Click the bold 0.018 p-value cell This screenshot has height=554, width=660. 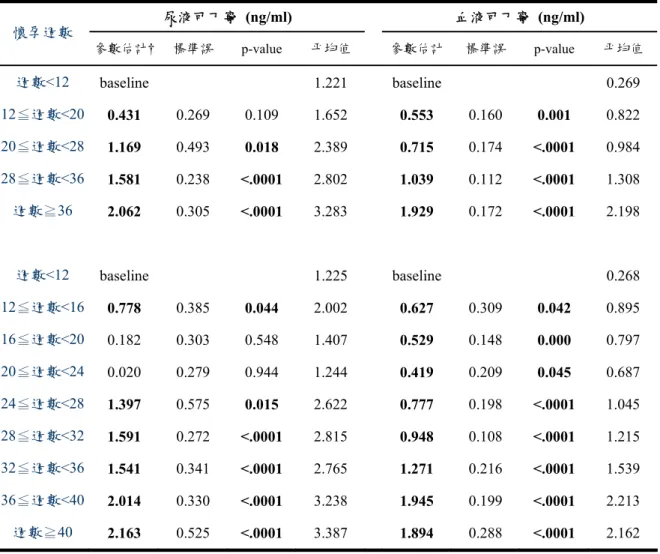(x=261, y=147)
